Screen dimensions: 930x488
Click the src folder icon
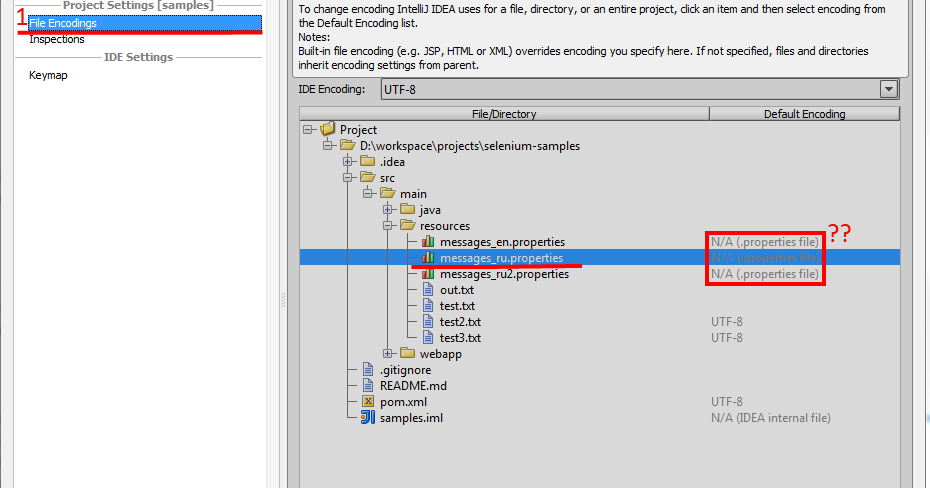[x=368, y=177]
